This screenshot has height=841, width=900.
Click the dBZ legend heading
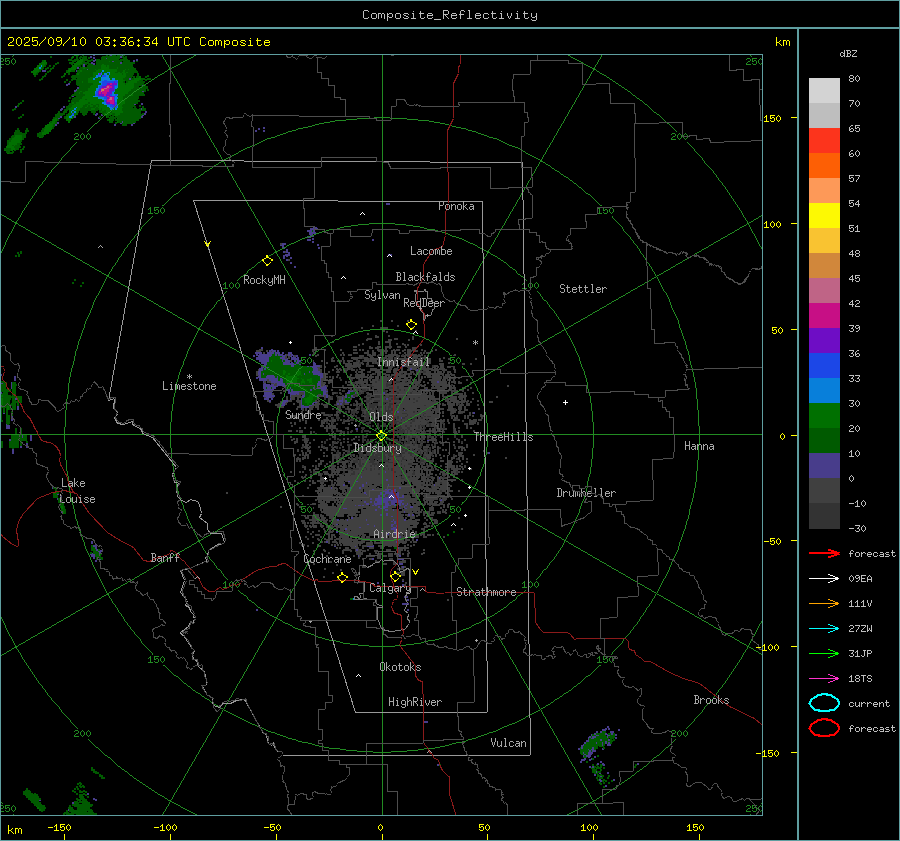[848, 53]
